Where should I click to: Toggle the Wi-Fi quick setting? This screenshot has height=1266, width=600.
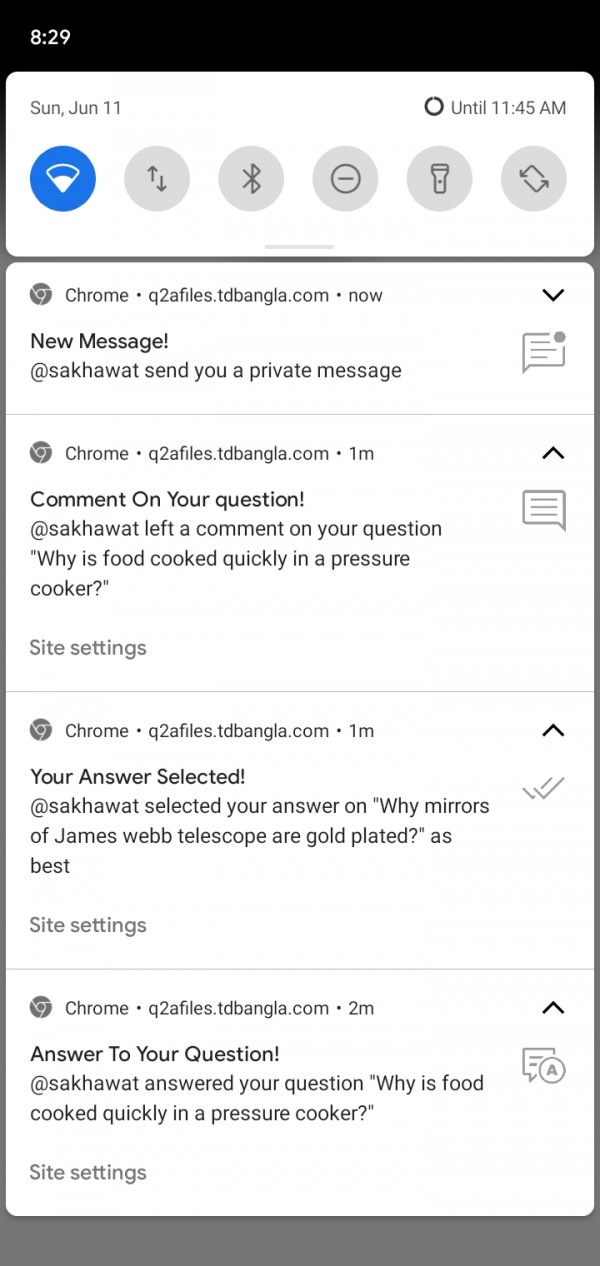pyautogui.click(x=63, y=179)
